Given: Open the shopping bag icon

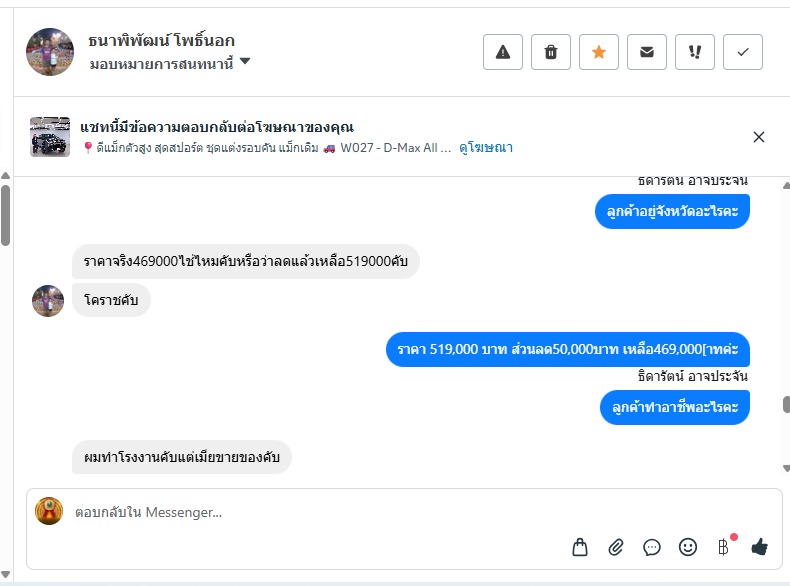Looking at the screenshot, I should tap(580, 547).
